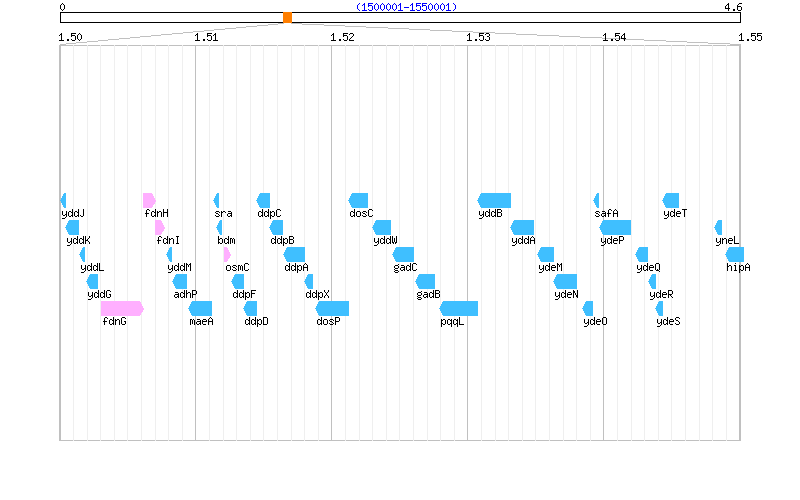Open the adhP gene label

tap(185, 294)
